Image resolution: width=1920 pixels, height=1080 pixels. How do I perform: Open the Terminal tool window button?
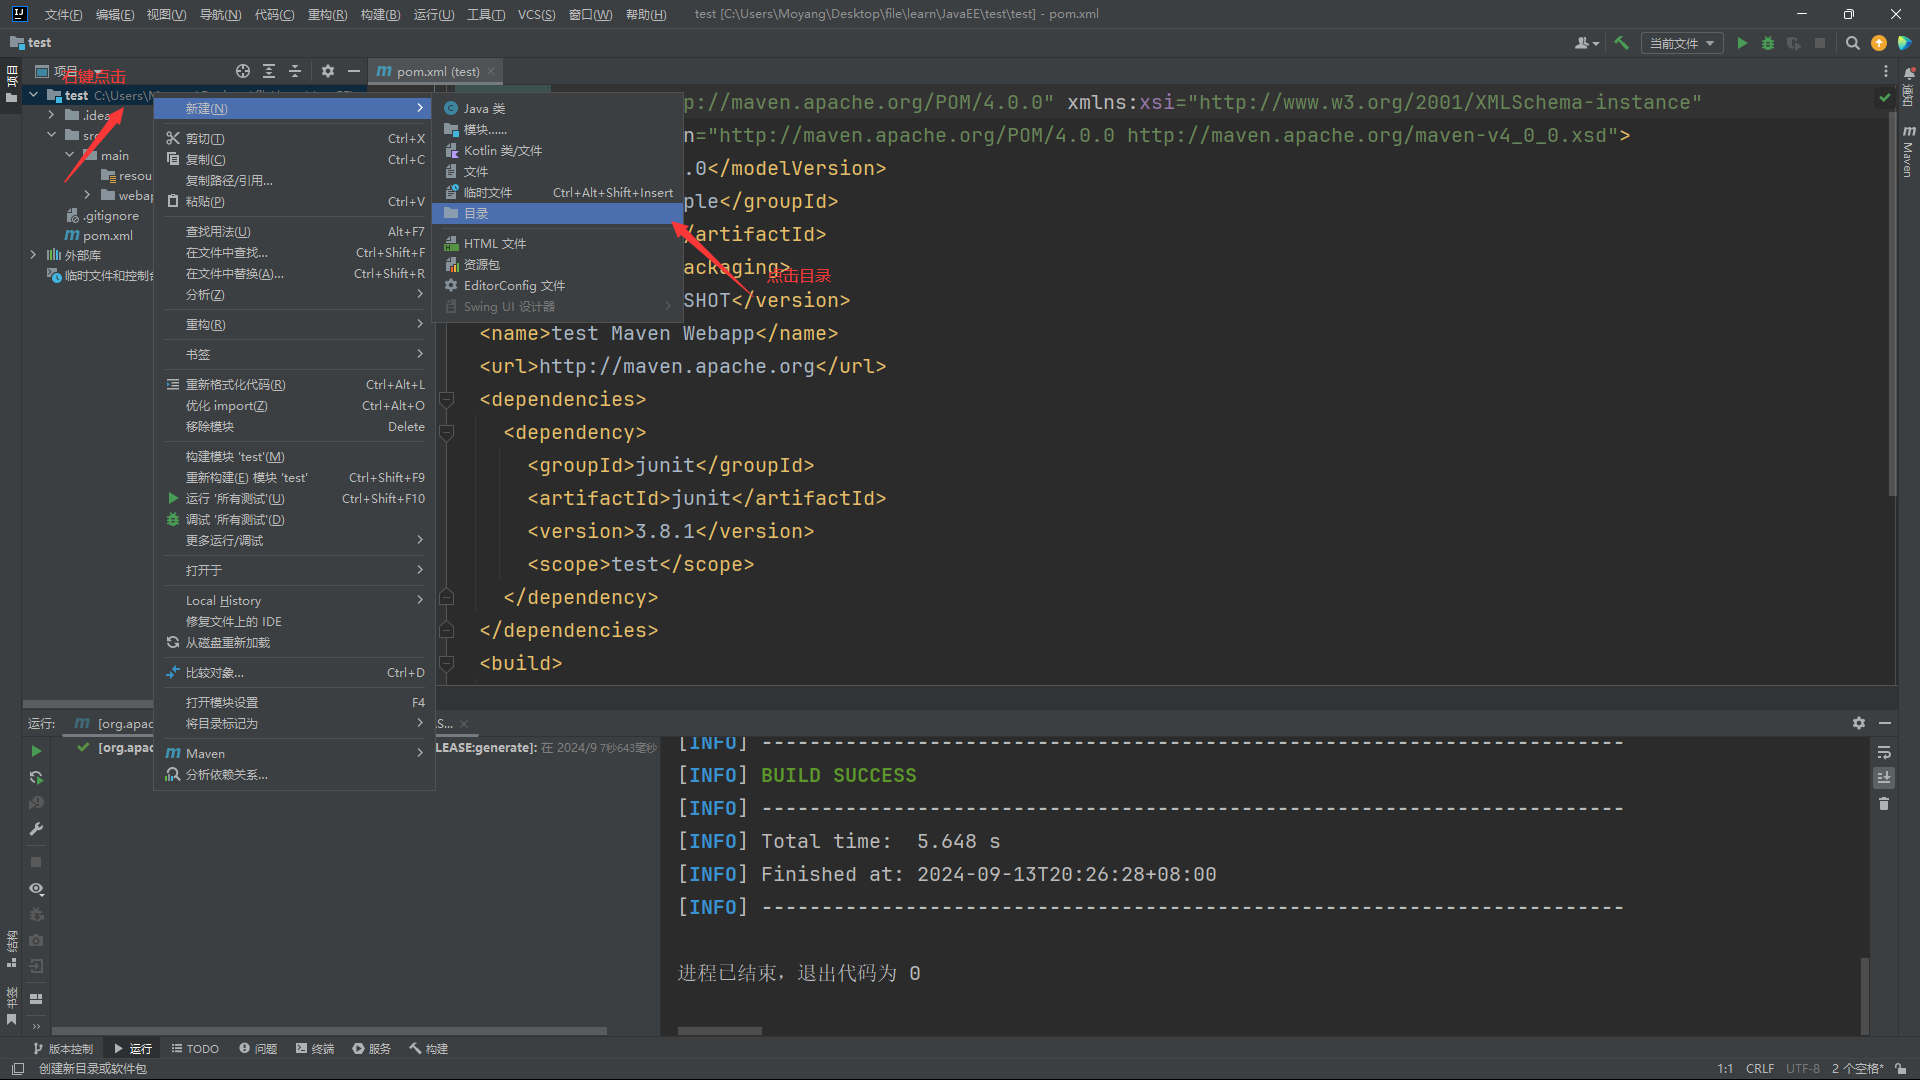[x=315, y=1049]
